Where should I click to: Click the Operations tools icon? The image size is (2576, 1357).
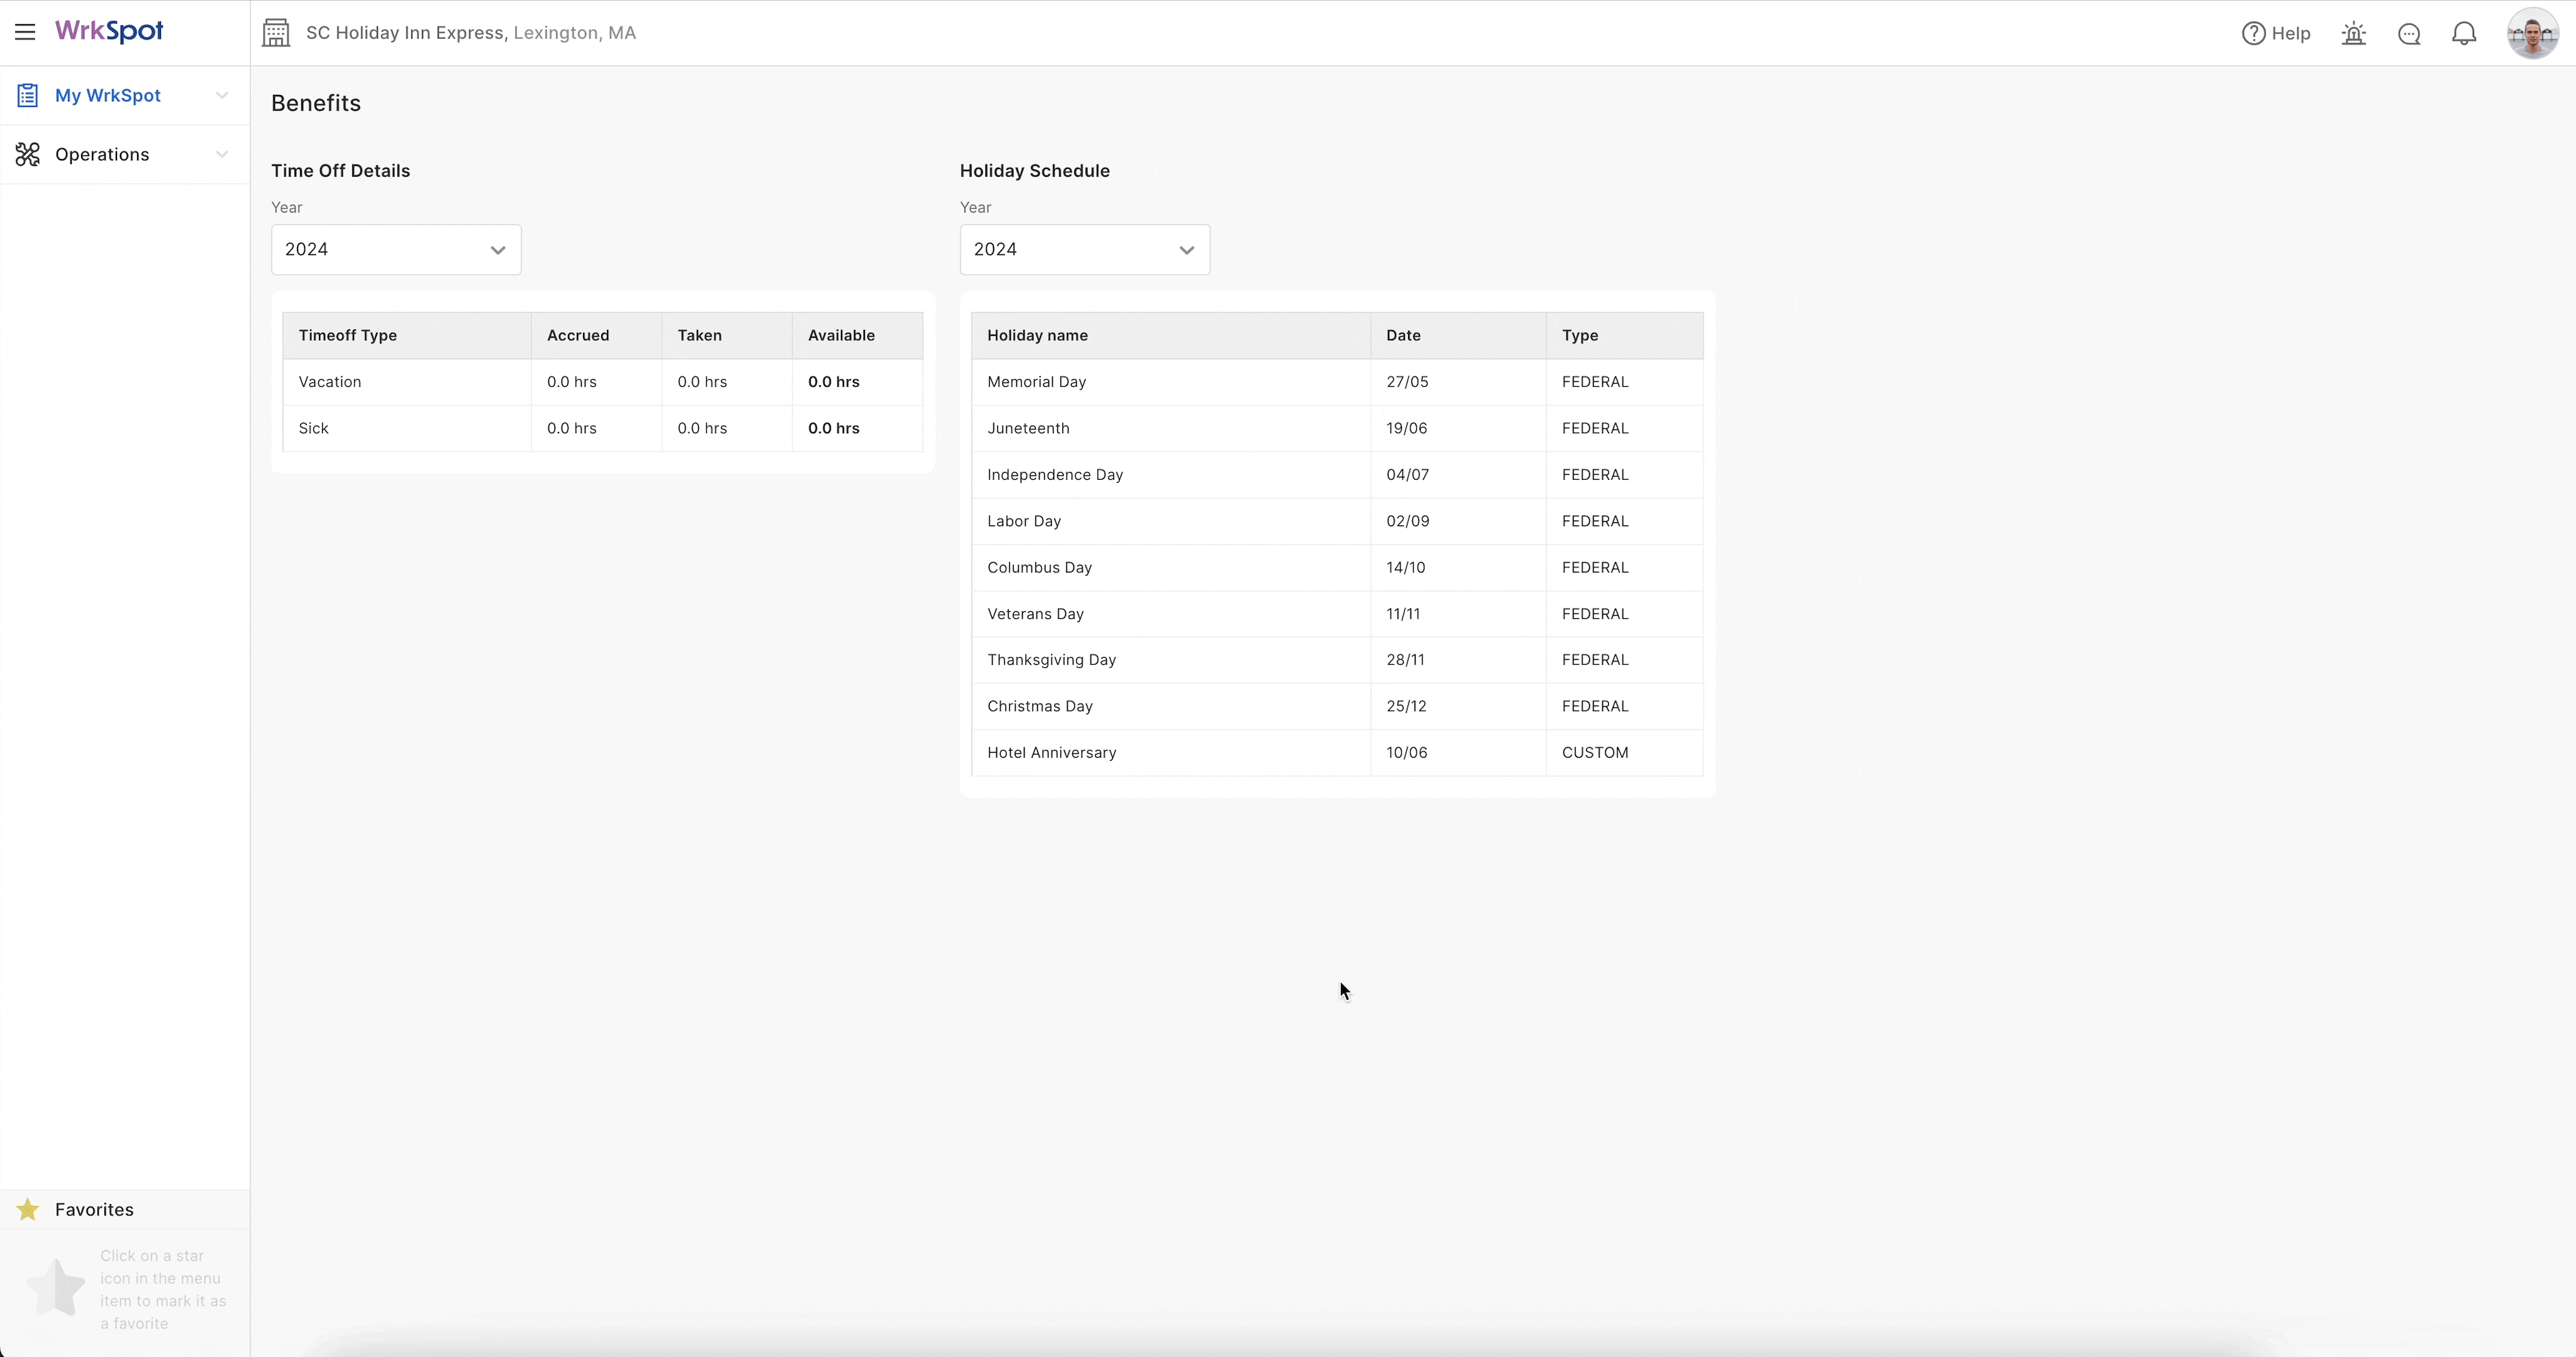[28, 154]
